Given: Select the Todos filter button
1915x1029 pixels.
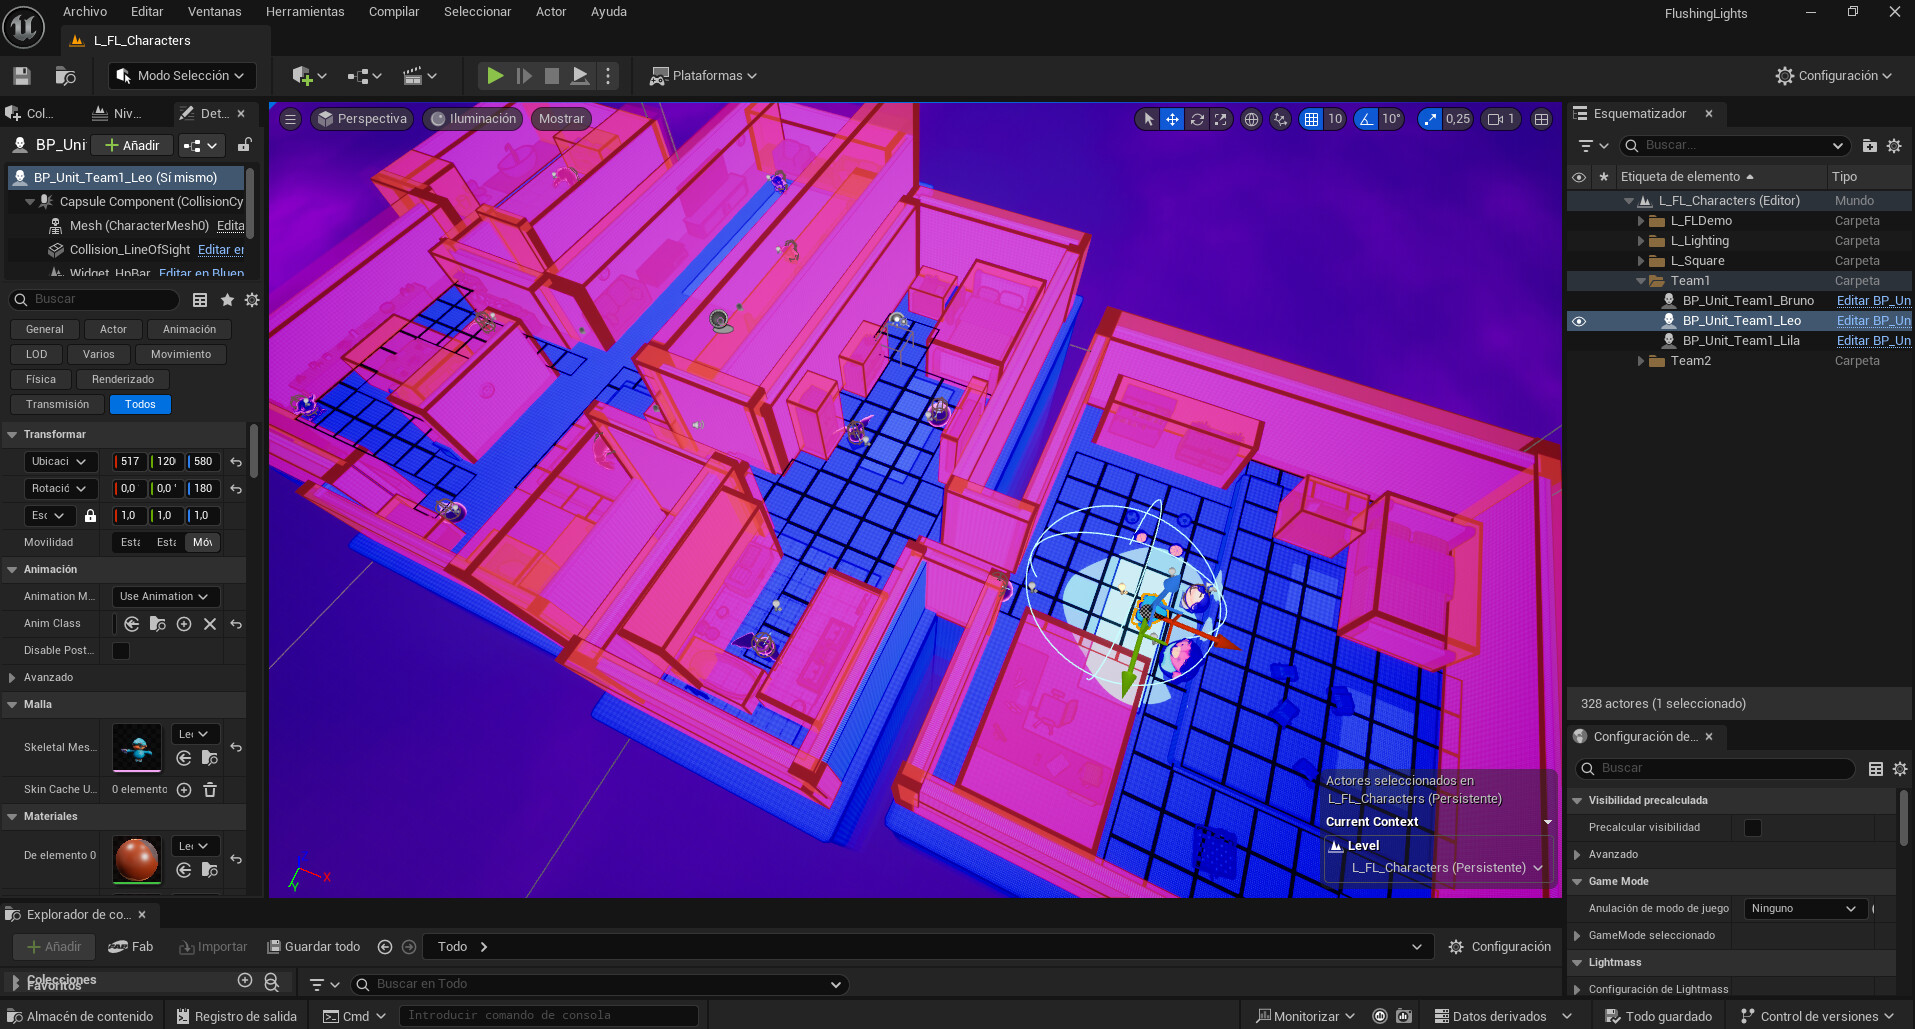Looking at the screenshot, I should coord(140,405).
